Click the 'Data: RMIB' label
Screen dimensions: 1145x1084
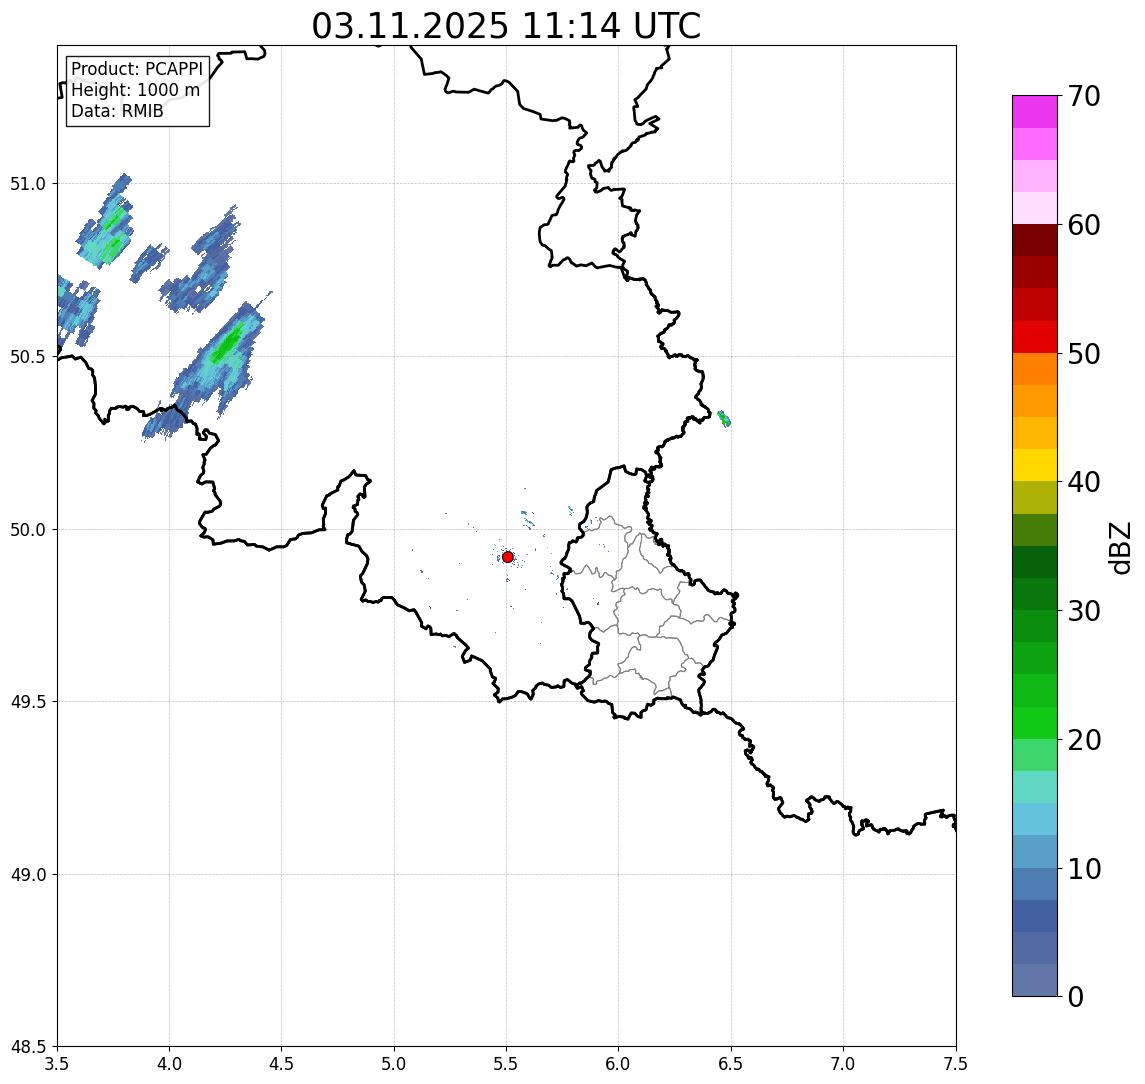pos(117,111)
